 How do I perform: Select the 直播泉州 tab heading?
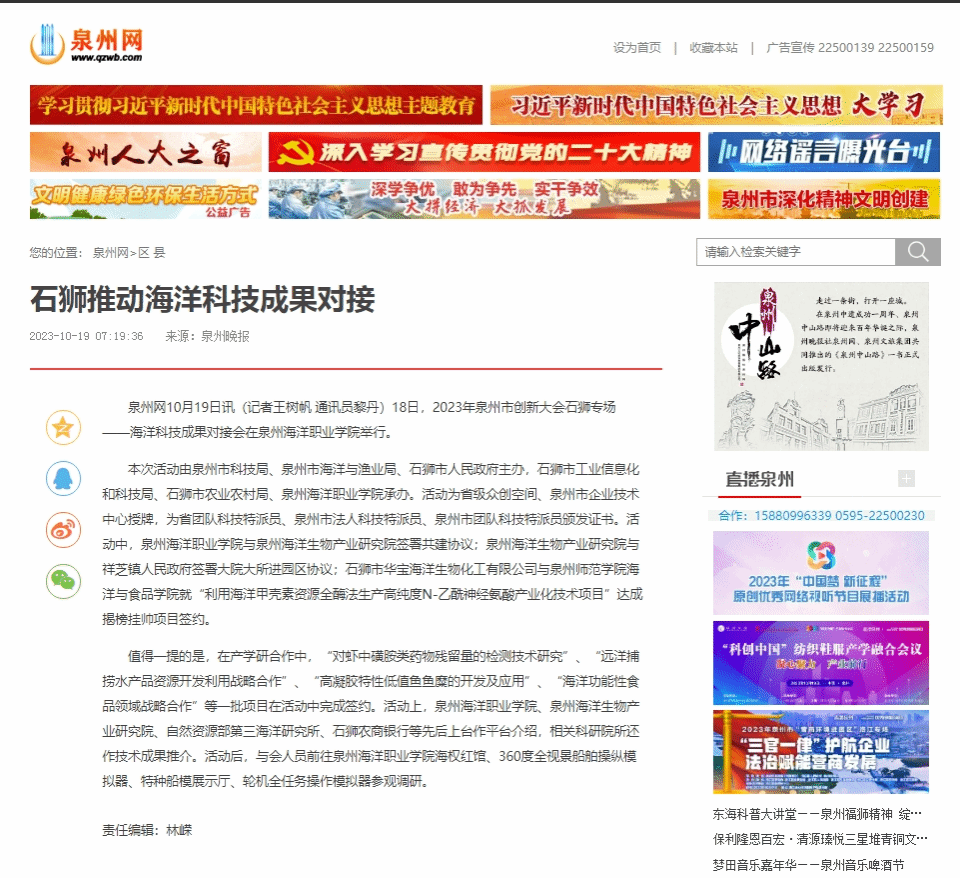[760, 478]
